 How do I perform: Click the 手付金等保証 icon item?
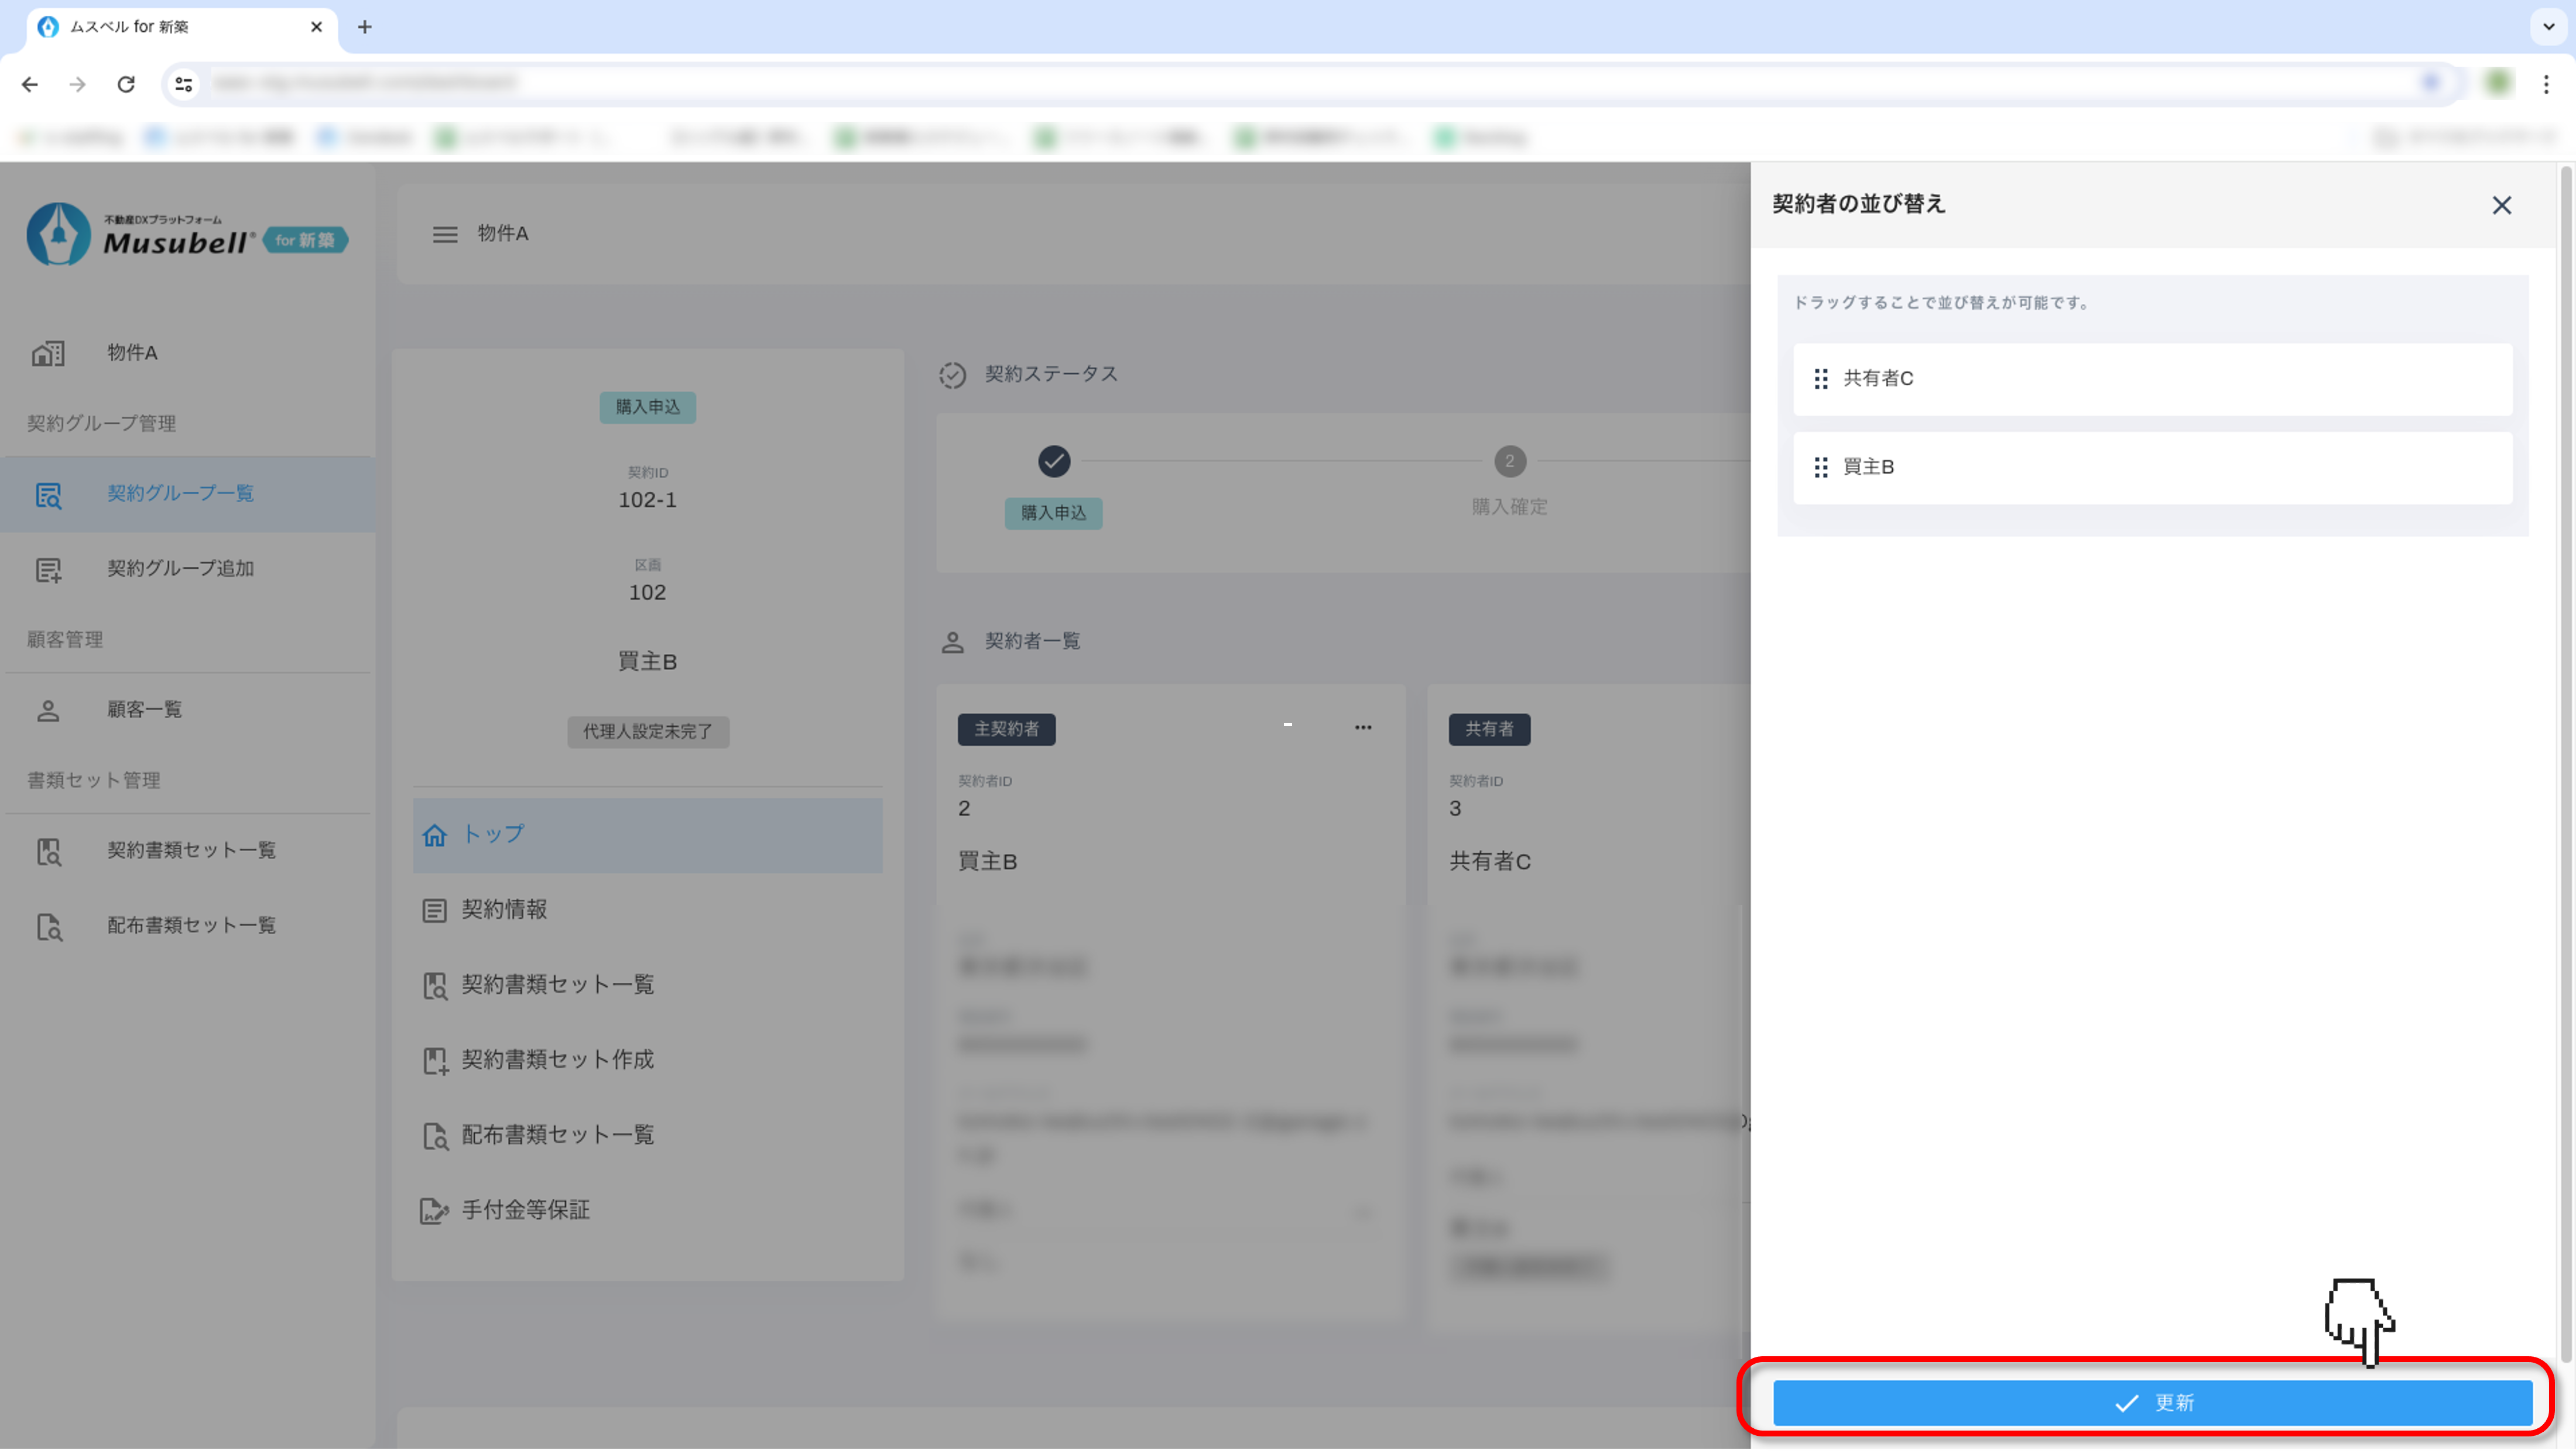[x=434, y=1211]
